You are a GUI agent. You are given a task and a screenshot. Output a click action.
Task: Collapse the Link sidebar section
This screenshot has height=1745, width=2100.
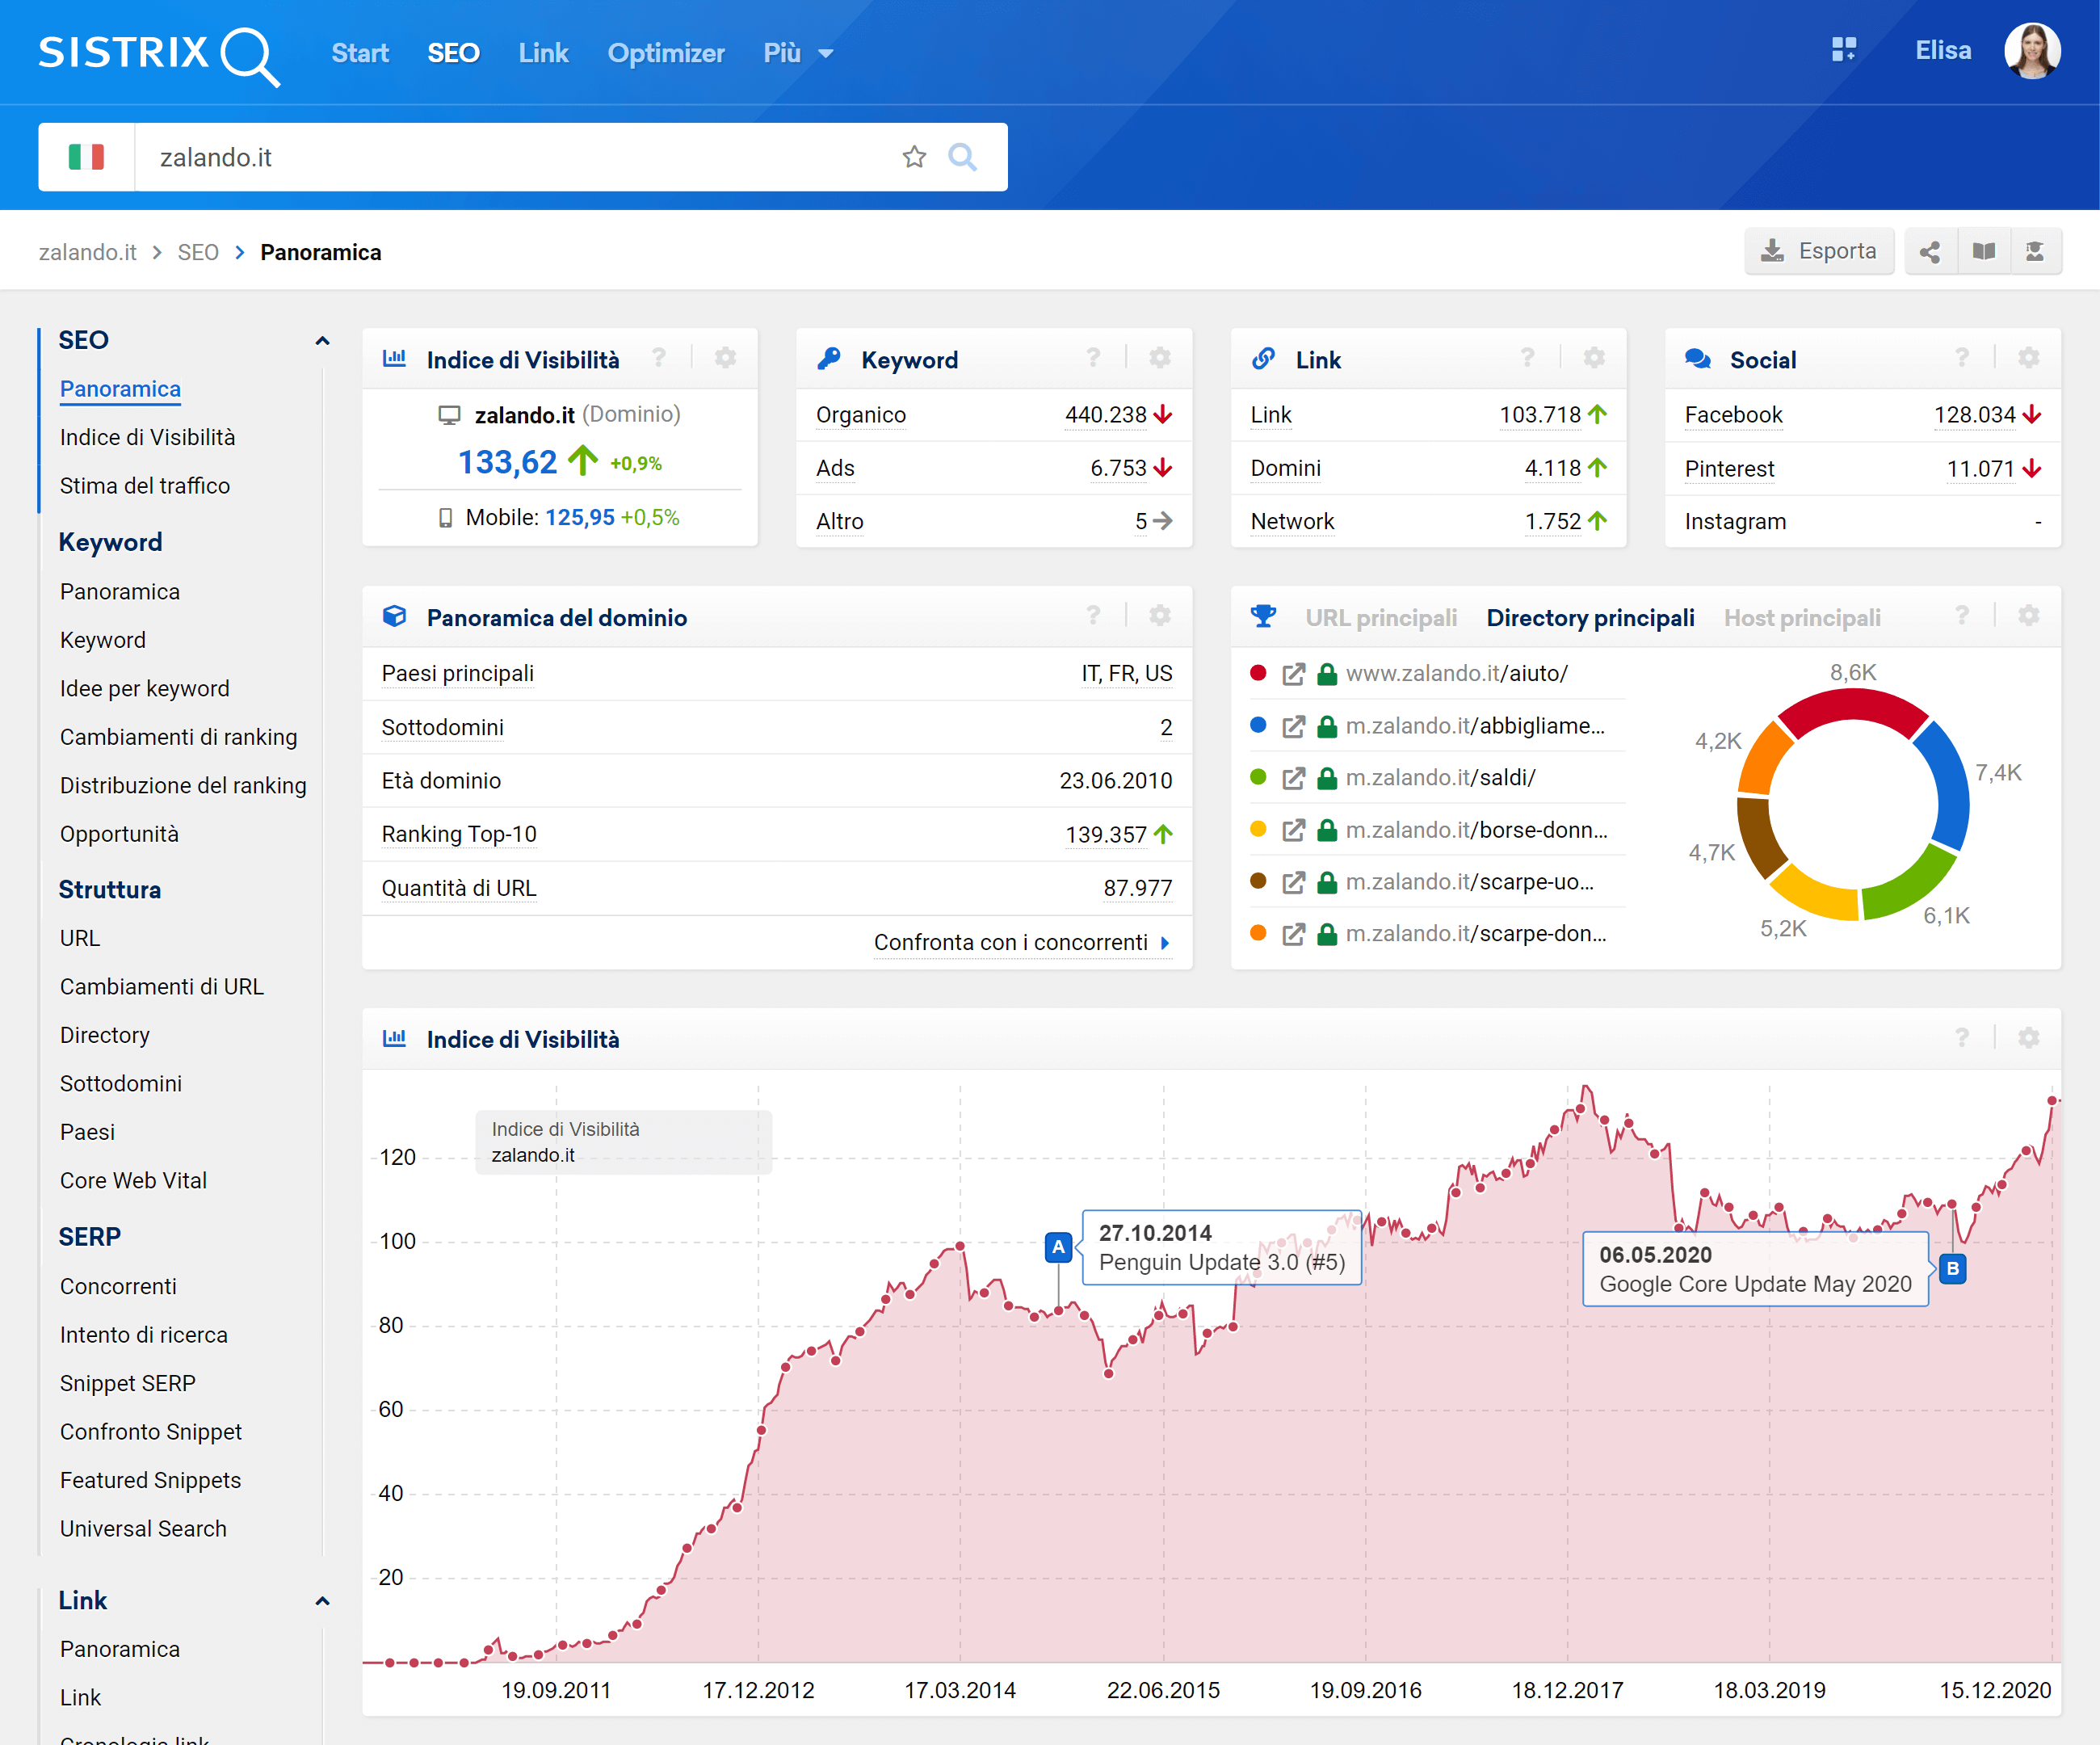322,1601
